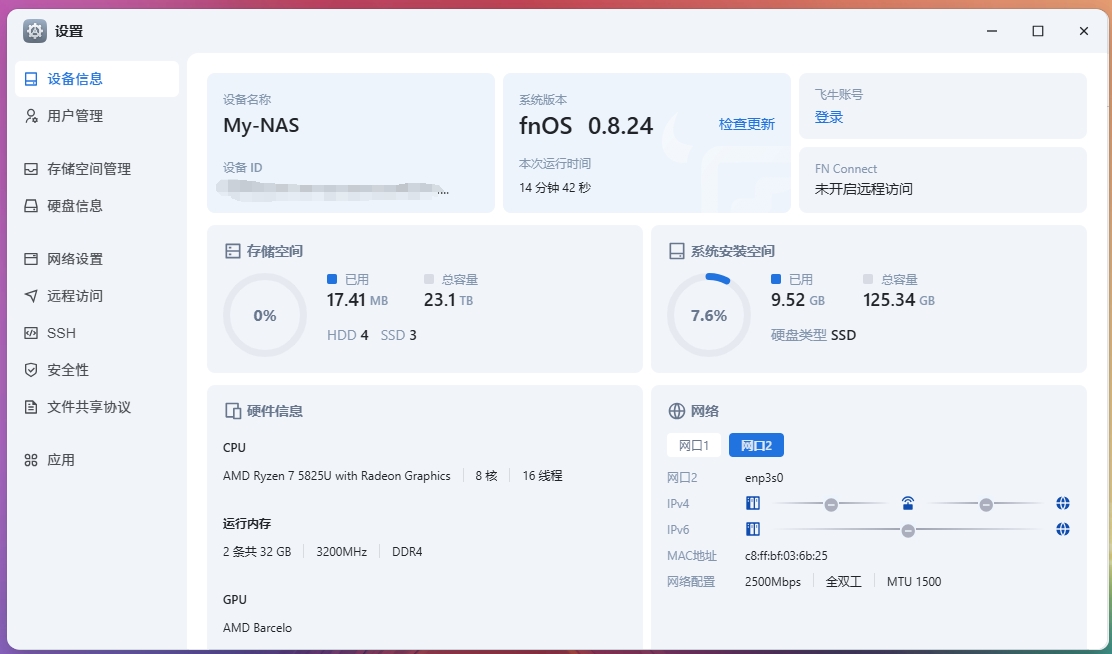Click 检查更新 link
1112x654 pixels.
(747, 124)
